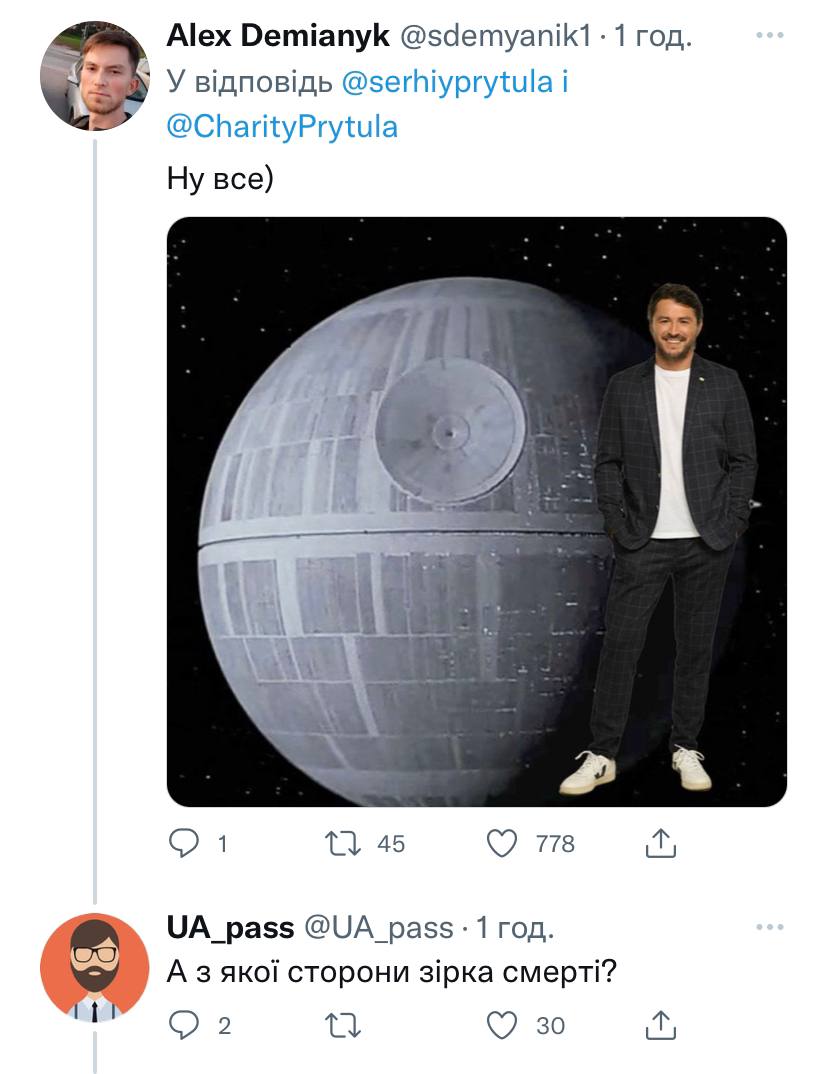Click the @sdemyanik1 handle
This screenshot has width=828, height=1074.
[x=497, y=37]
